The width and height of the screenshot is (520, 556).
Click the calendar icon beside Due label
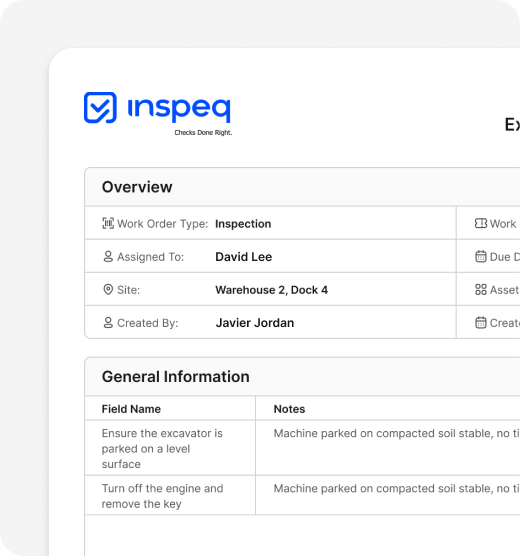pyautogui.click(x=481, y=256)
